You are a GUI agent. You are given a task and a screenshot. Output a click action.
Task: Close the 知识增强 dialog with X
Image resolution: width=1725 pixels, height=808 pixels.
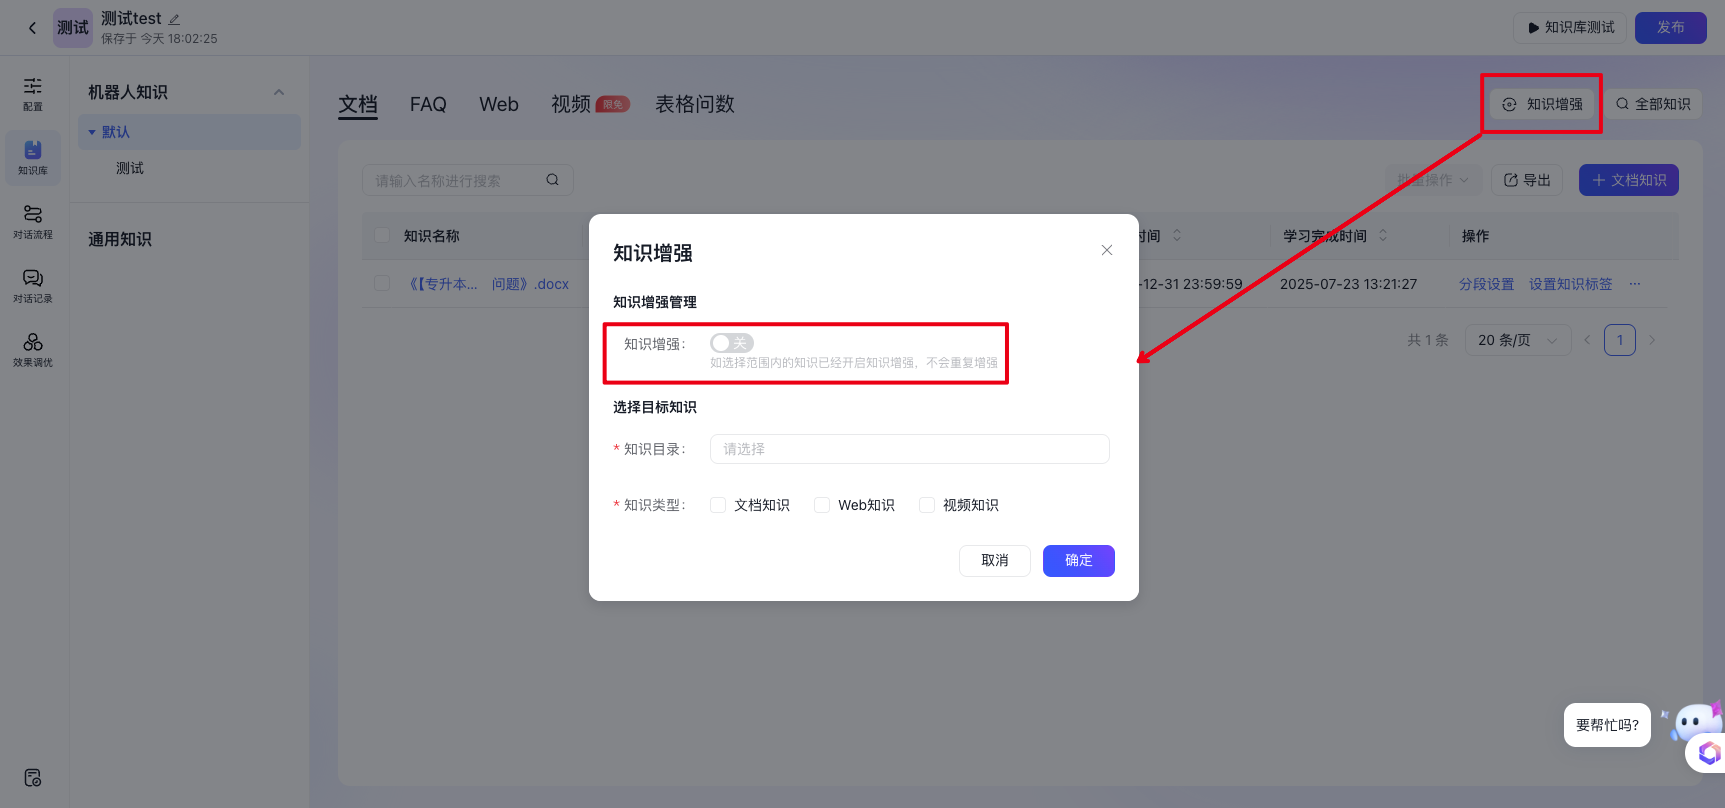[x=1106, y=250]
